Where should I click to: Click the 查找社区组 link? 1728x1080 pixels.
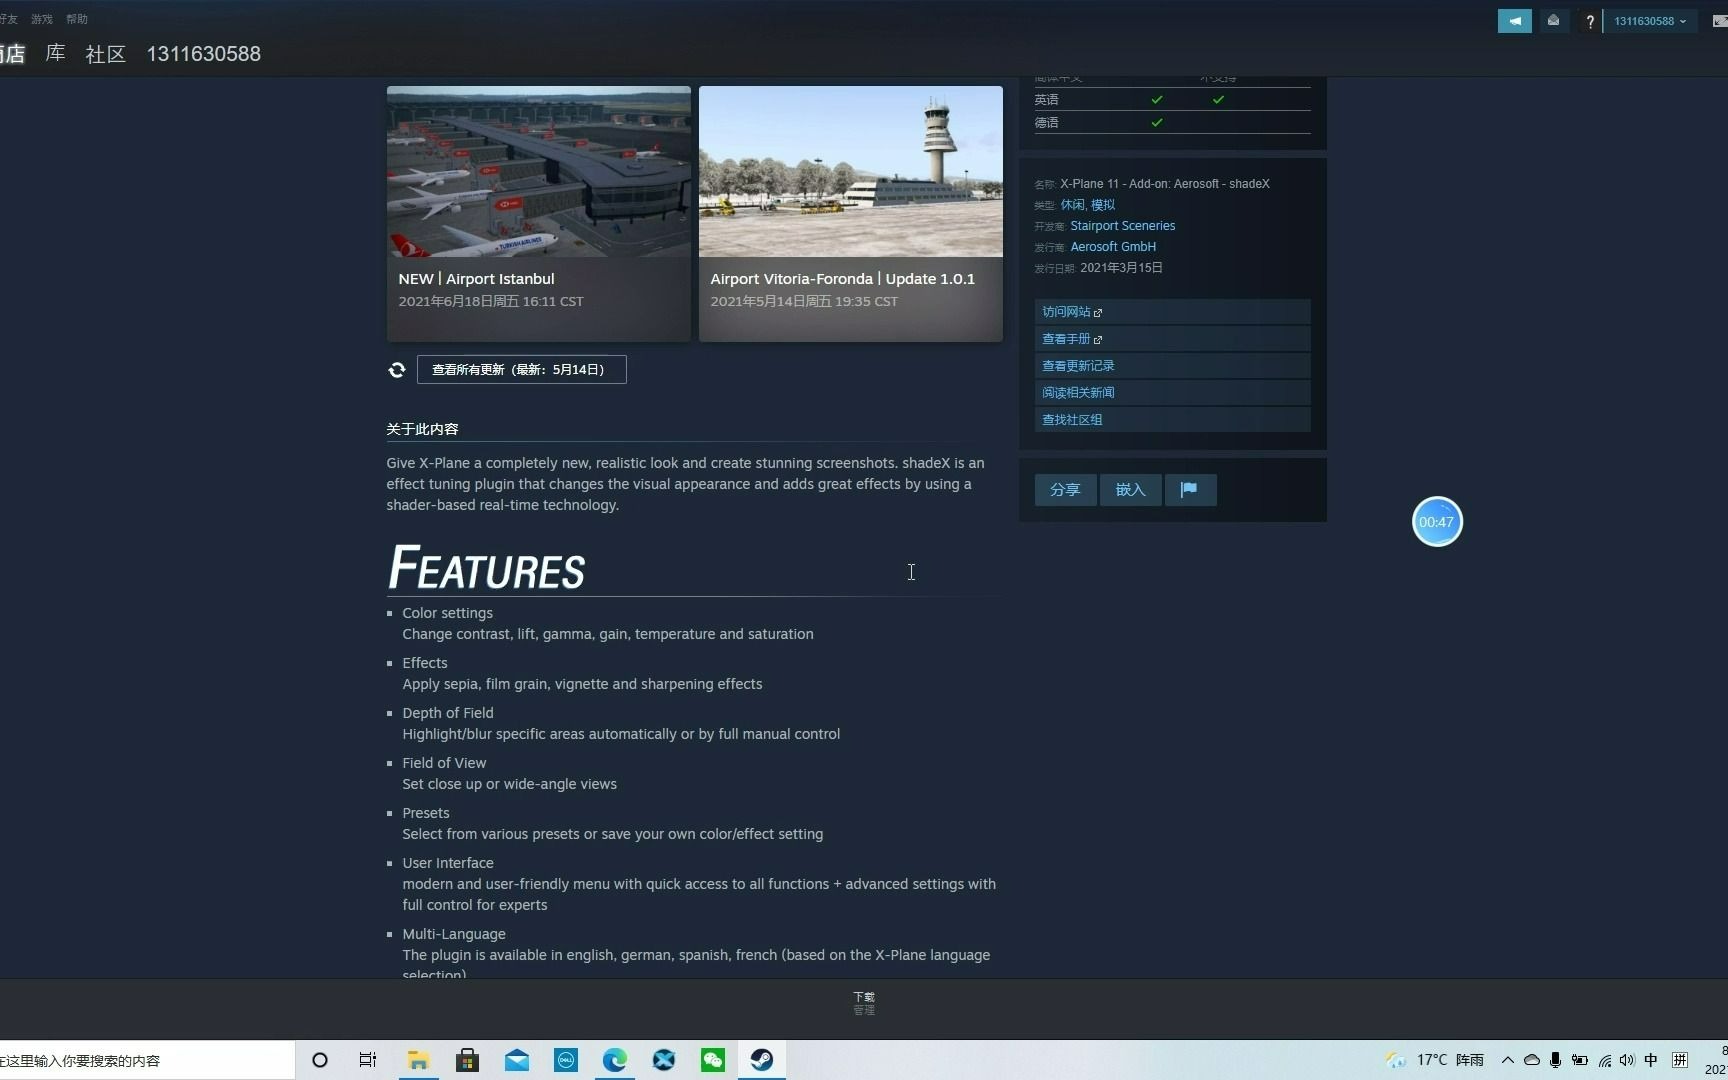(x=1172, y=420)
